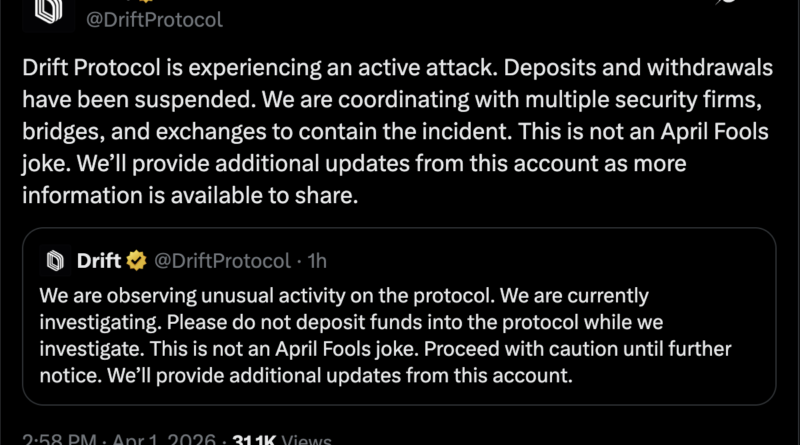
Task: Click the Drift logo in the quoted post
Action: click(53, 262)
